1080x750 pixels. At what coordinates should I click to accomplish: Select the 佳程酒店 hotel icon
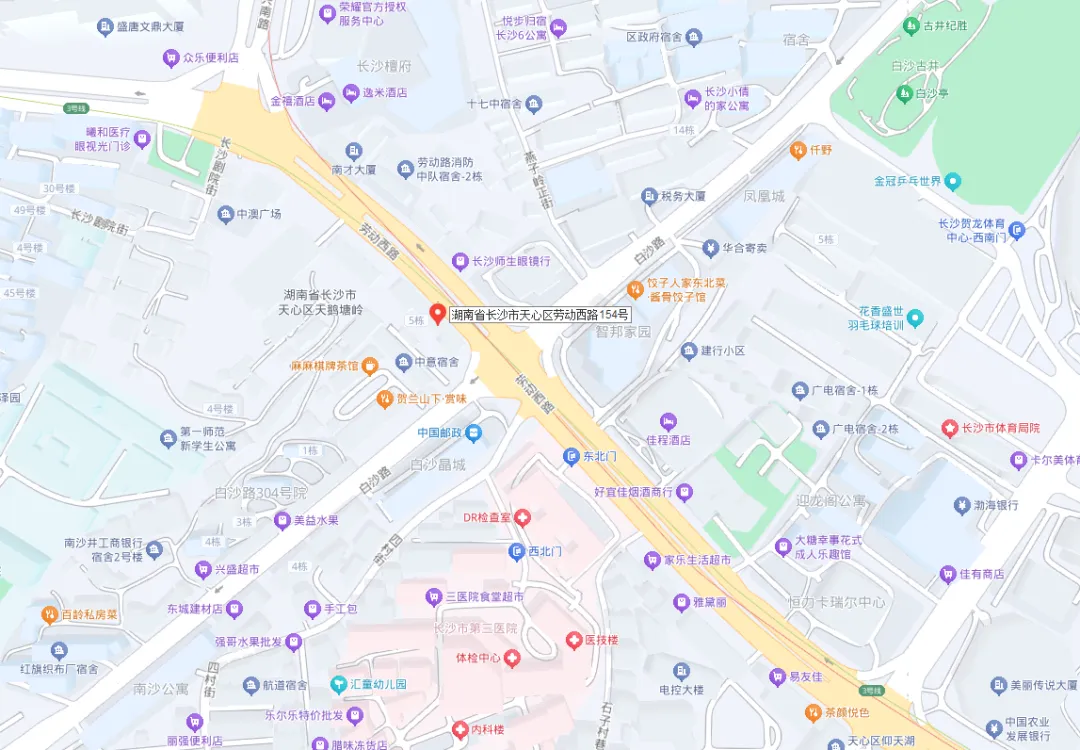668,421
